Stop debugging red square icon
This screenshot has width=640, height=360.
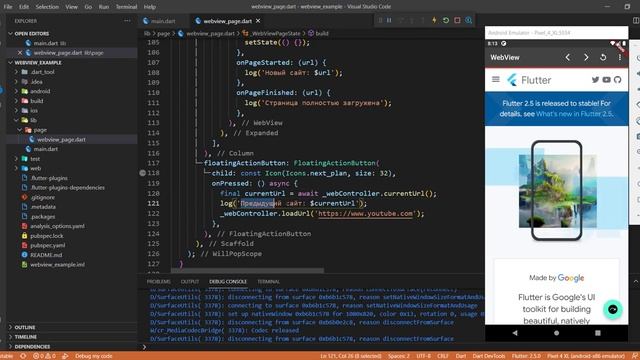click(x=457, y=20)
